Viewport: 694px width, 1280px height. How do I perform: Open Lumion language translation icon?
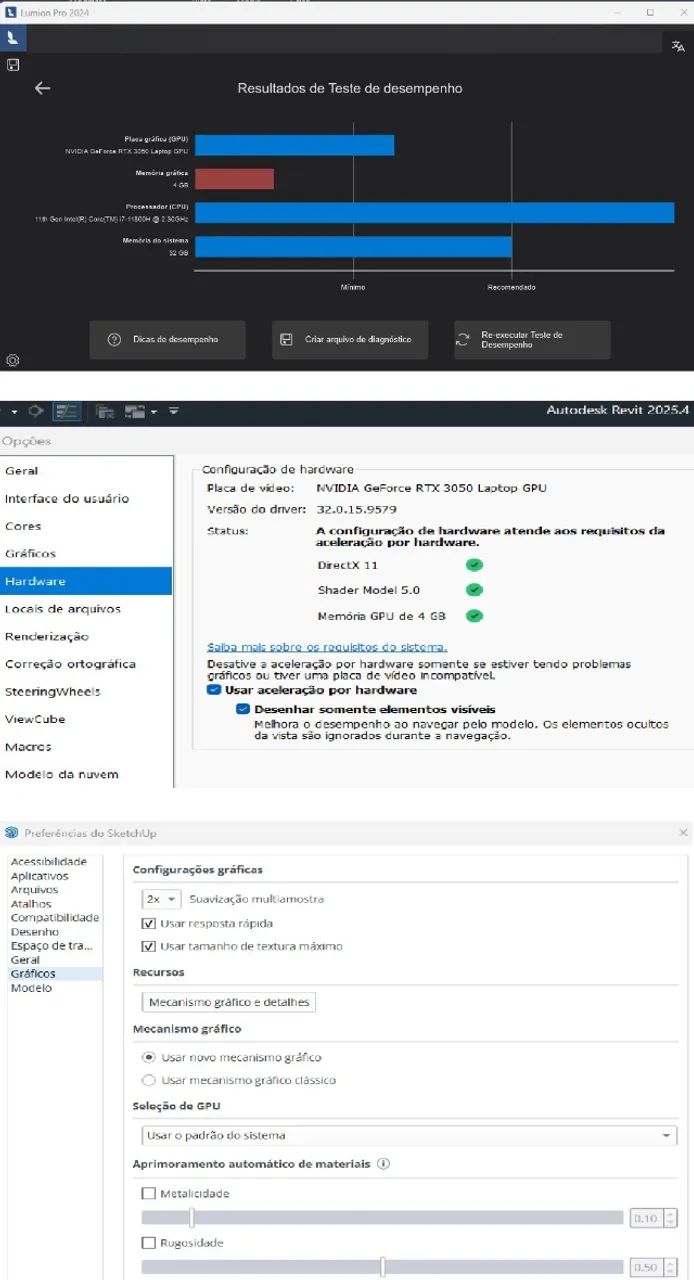[679, 46]
